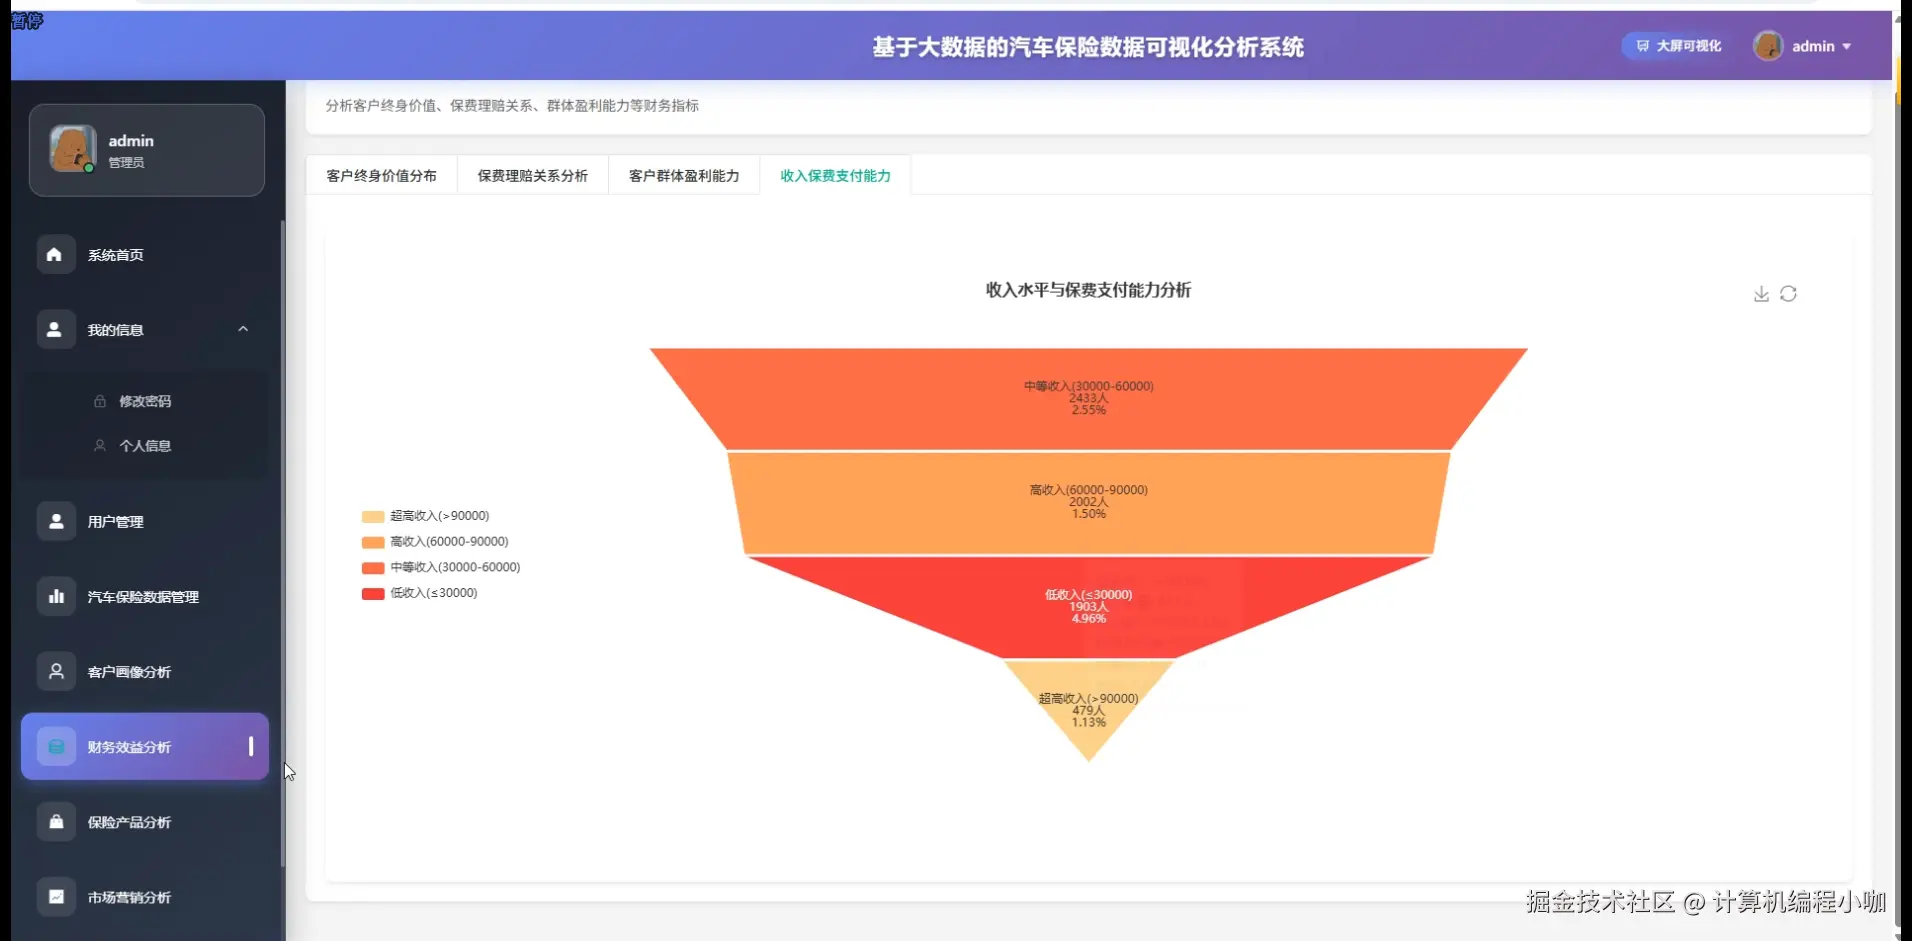Screen dimensions: 1912x941
Task: Click the screen icon in 大屏可视化 button
Action: click(1642, 46)
